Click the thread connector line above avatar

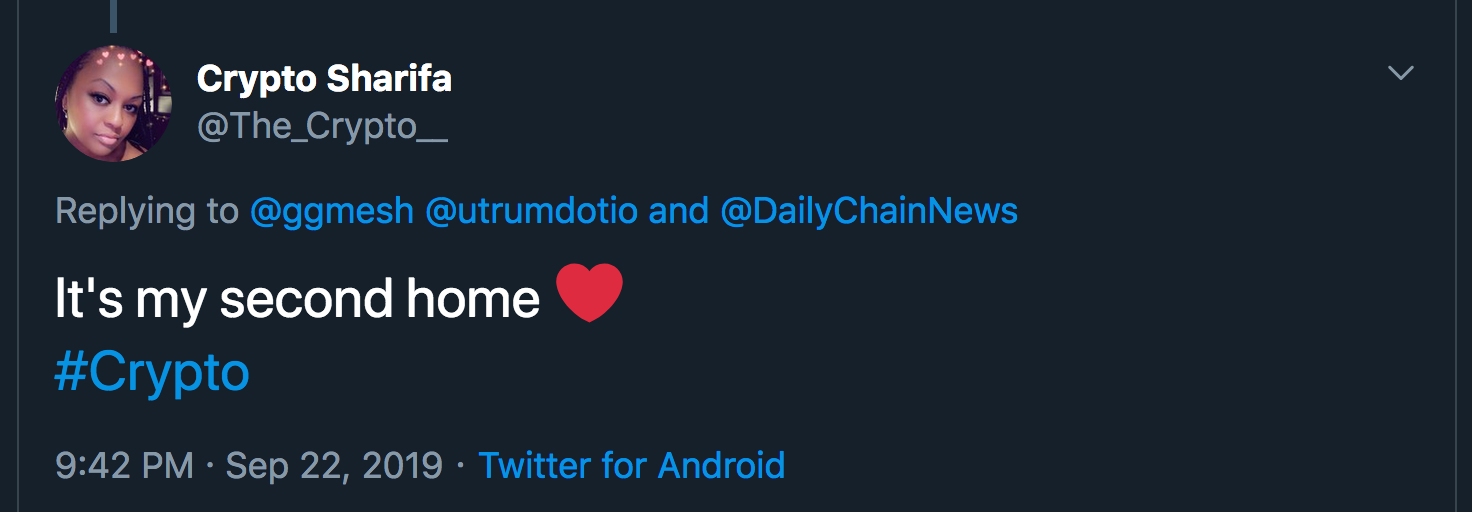coord(113,15)
